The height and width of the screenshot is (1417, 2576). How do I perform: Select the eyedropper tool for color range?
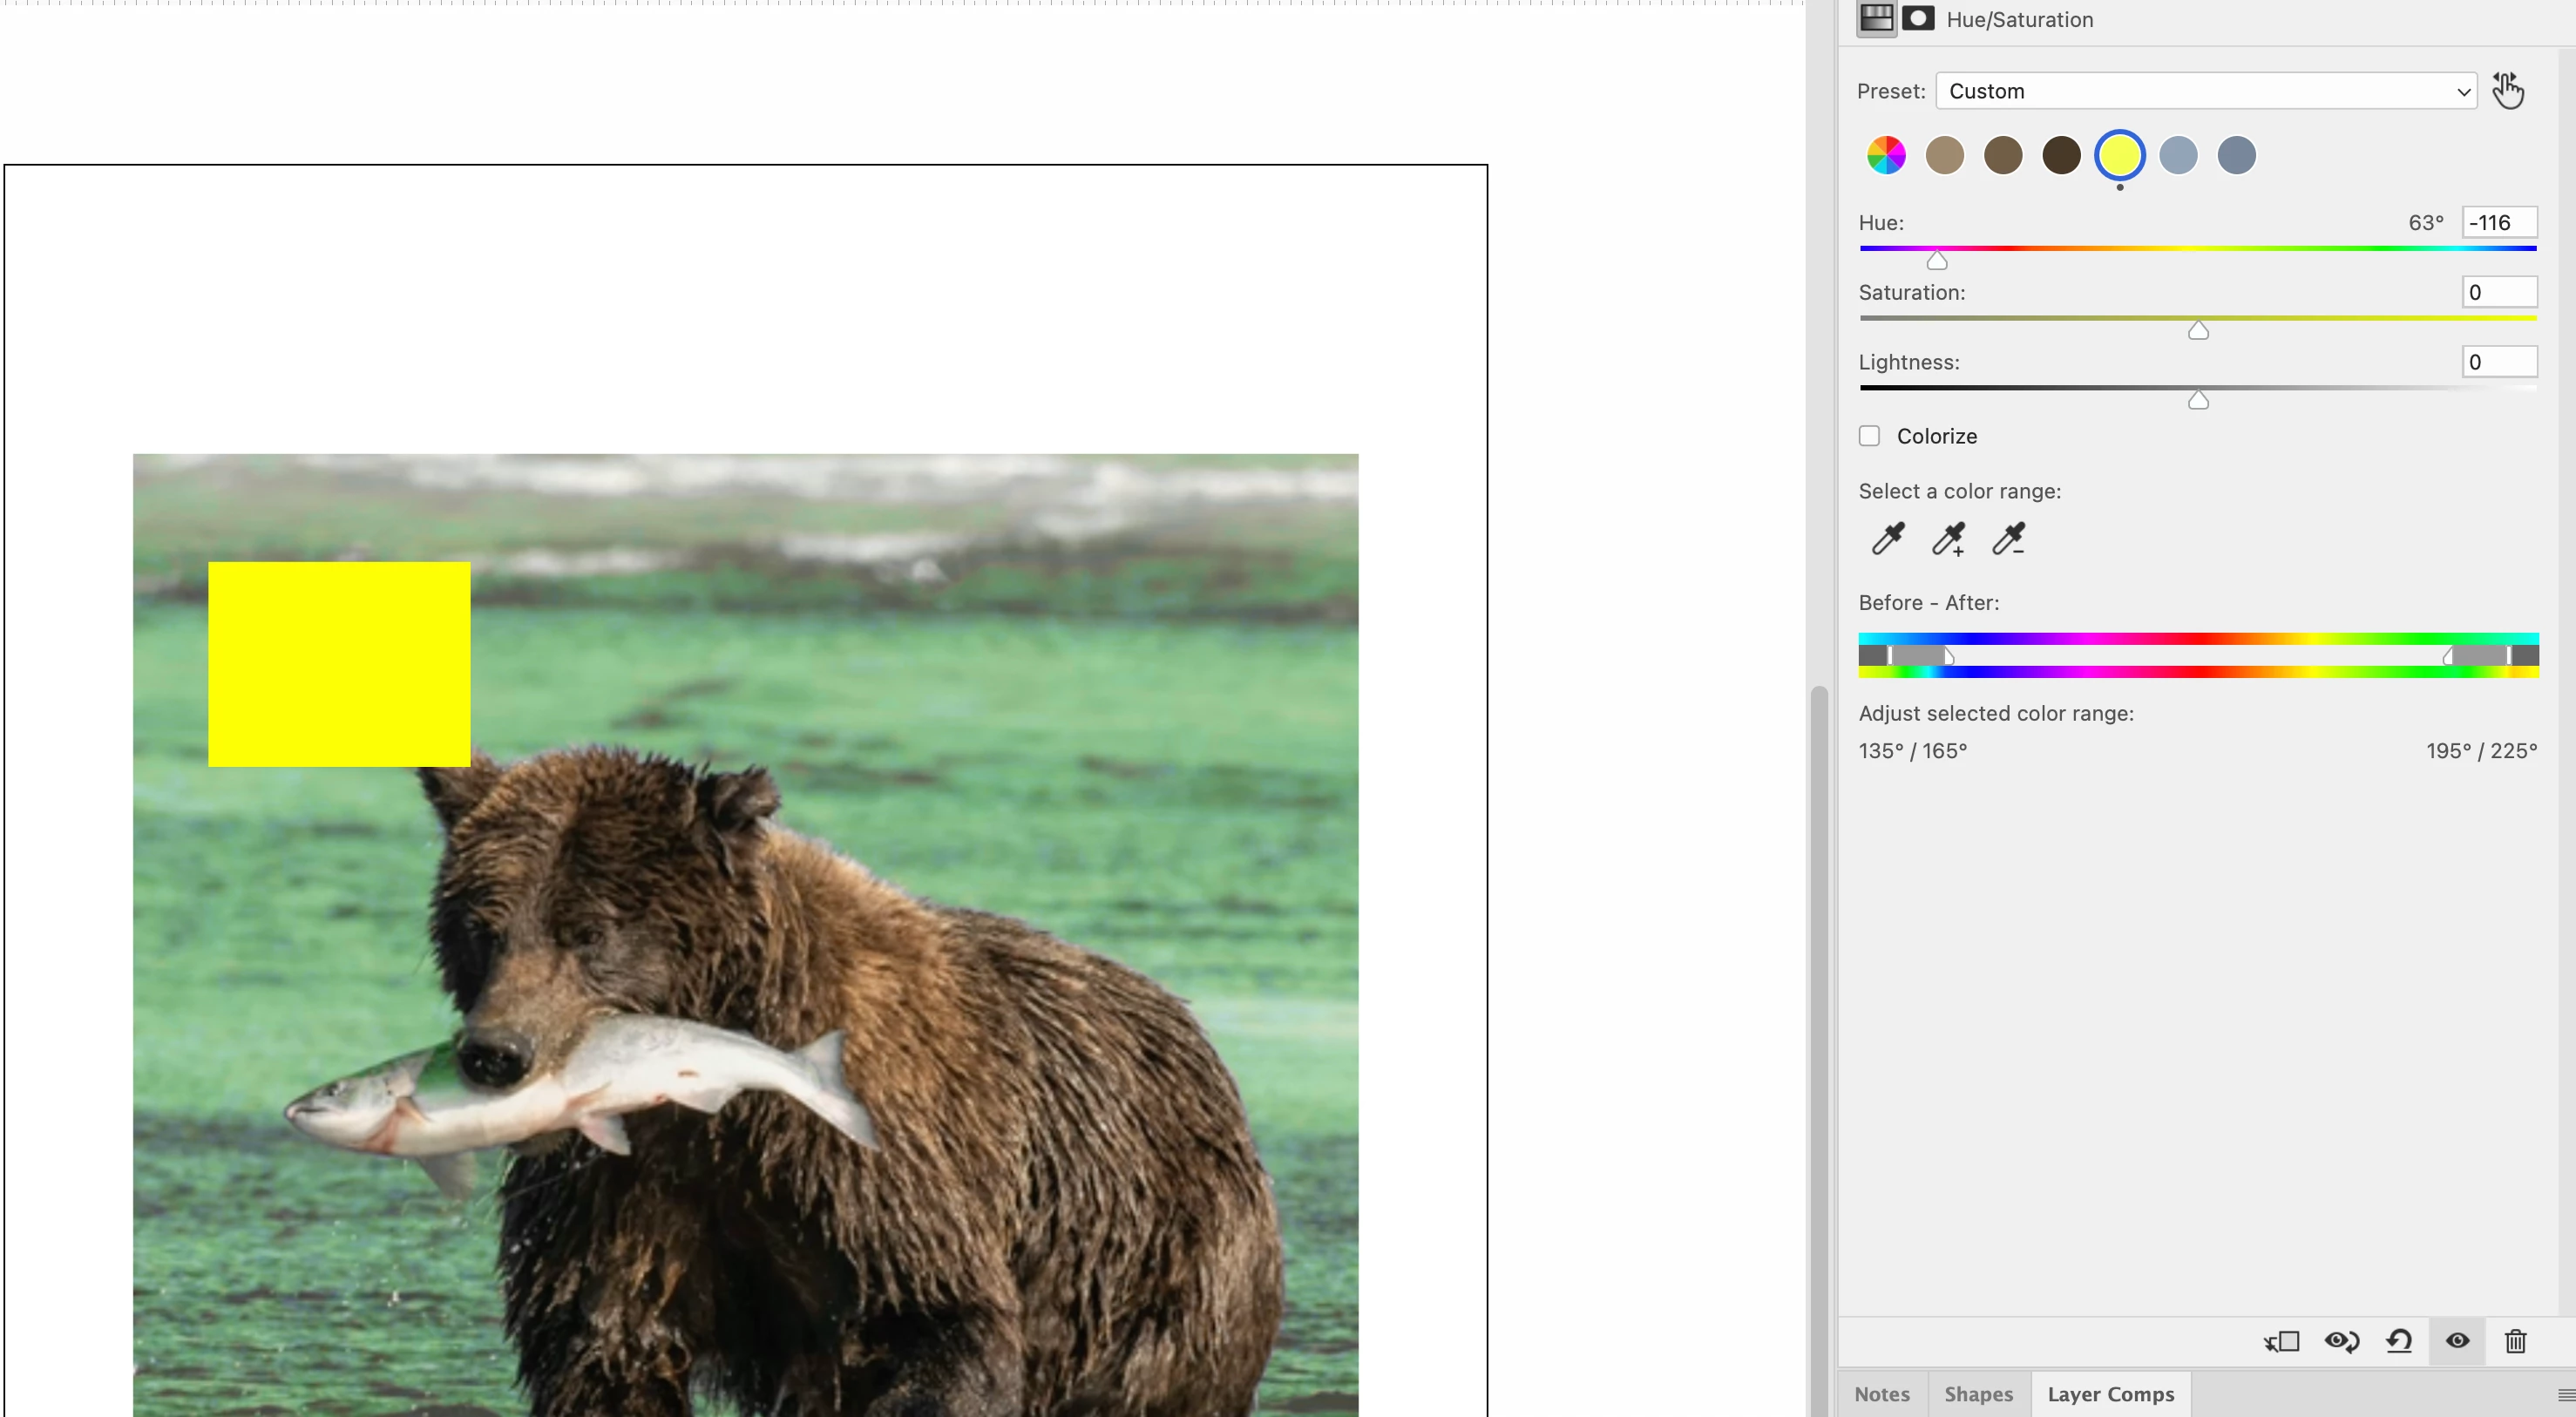1887,539
